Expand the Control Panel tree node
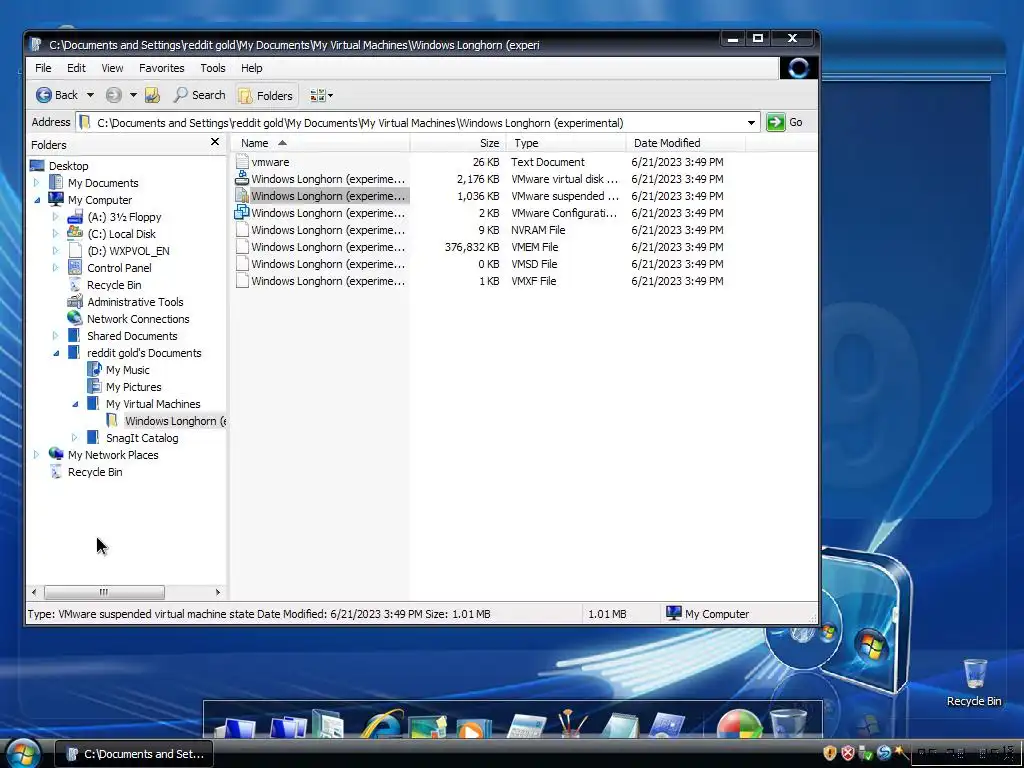 tap(56, 268)
